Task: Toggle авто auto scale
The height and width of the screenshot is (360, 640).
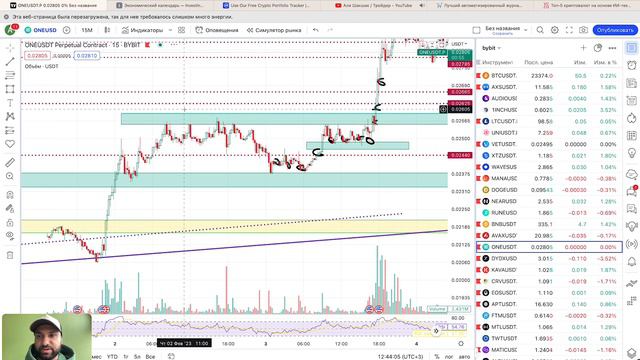Action: tap(464, 357)
